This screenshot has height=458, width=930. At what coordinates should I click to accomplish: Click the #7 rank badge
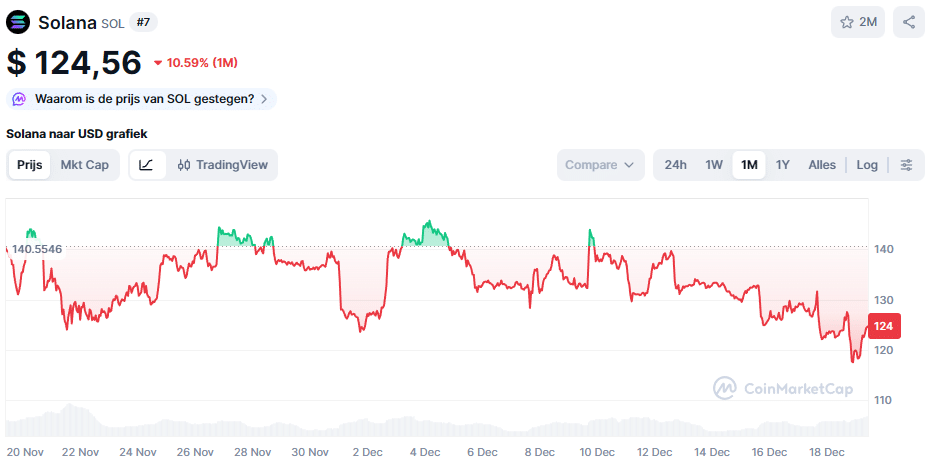pyautogui.click(x=143, y=22)
